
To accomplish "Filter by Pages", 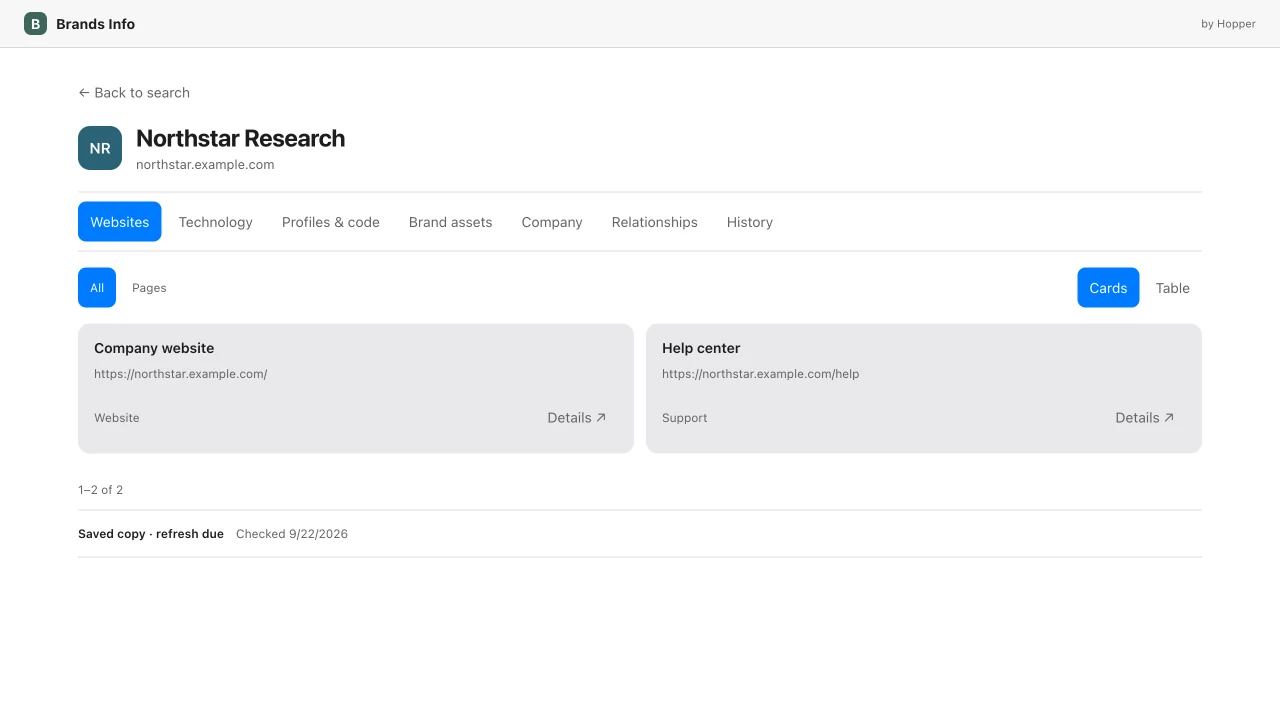I will (149, 288).
